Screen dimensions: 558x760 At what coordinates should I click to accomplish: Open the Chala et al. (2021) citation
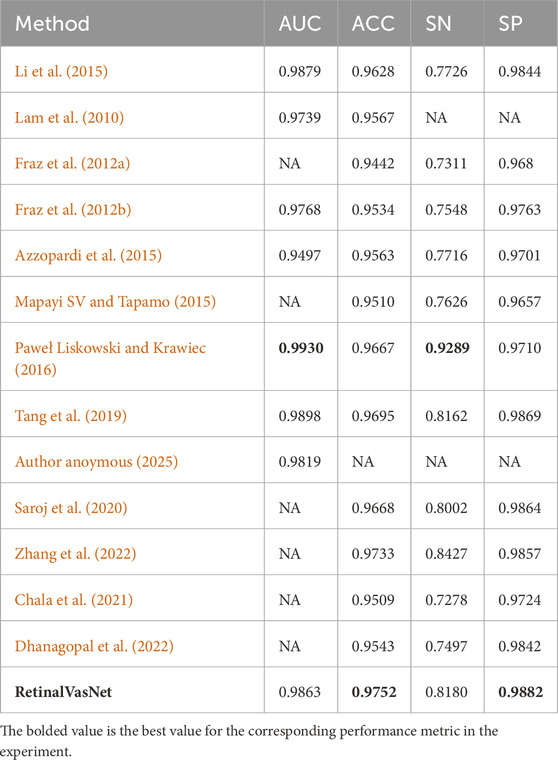[x=74, y=600]
